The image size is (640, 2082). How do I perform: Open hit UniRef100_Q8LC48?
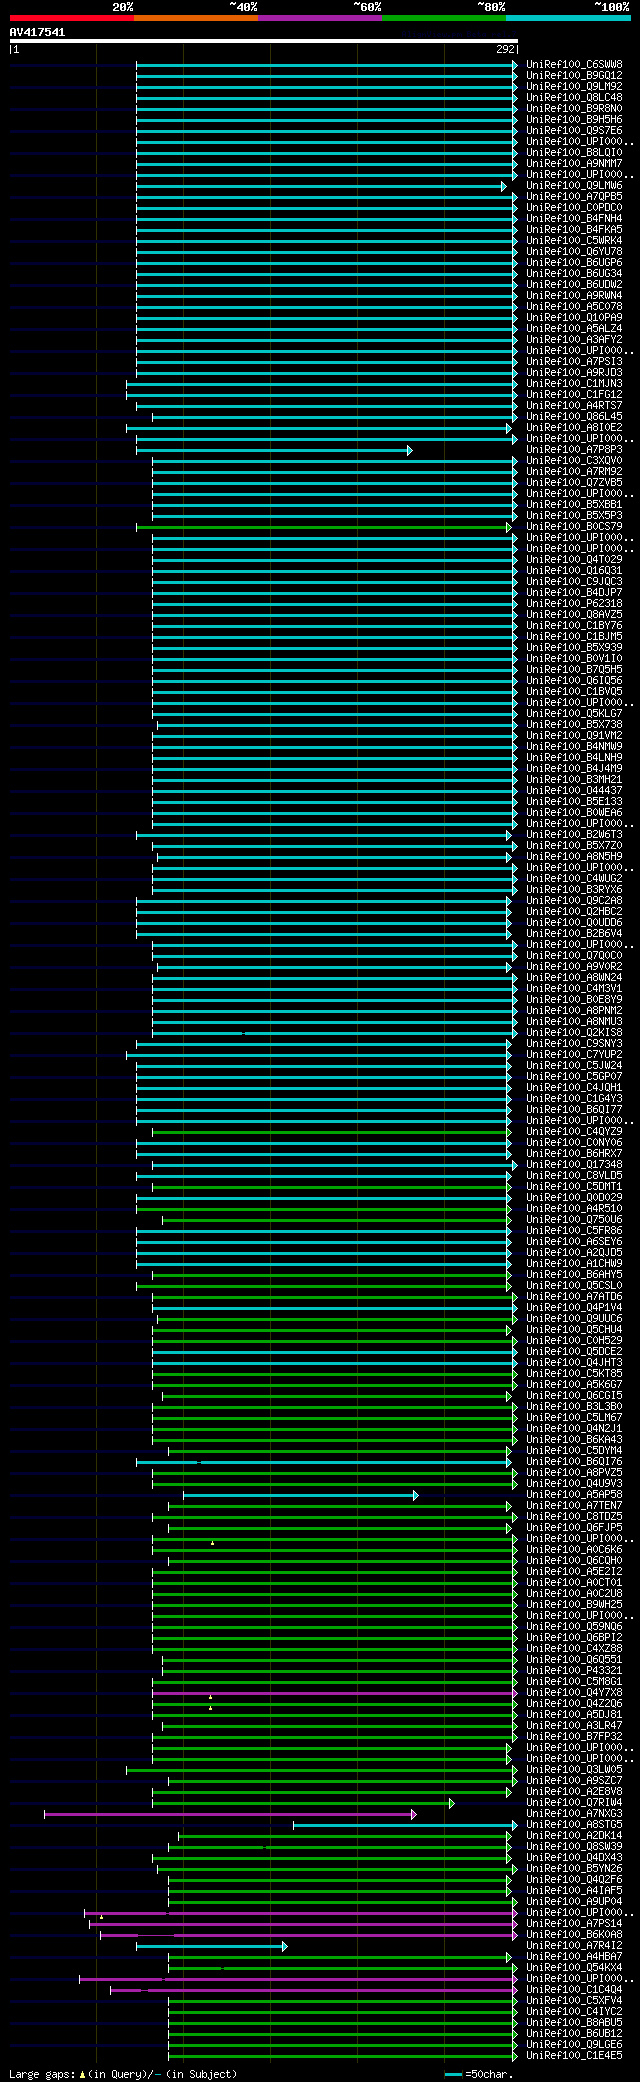(574, 98)
